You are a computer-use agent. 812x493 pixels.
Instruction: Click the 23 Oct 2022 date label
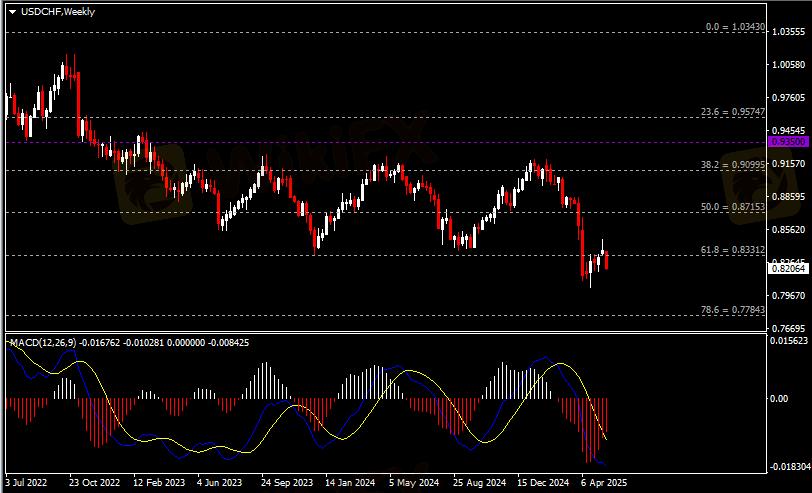pos(94,483)
